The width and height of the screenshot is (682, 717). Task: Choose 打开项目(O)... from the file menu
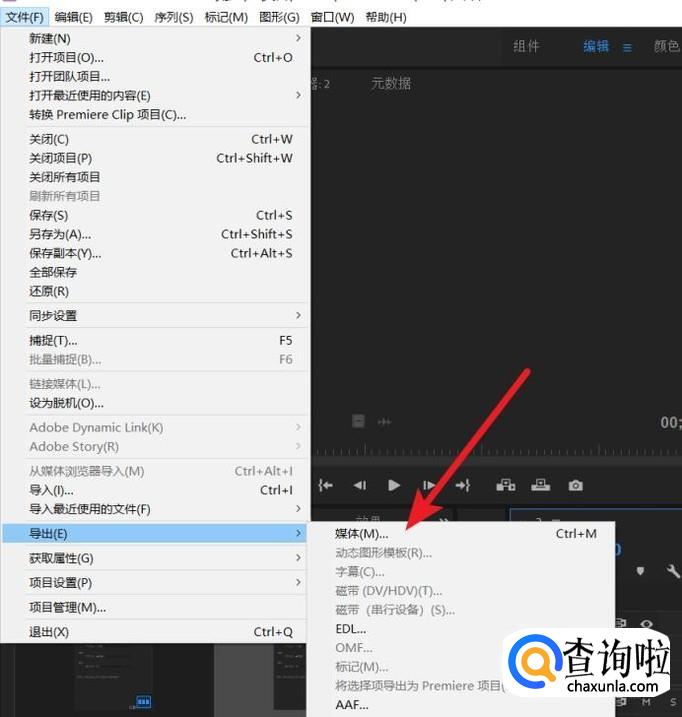point(155,58)
